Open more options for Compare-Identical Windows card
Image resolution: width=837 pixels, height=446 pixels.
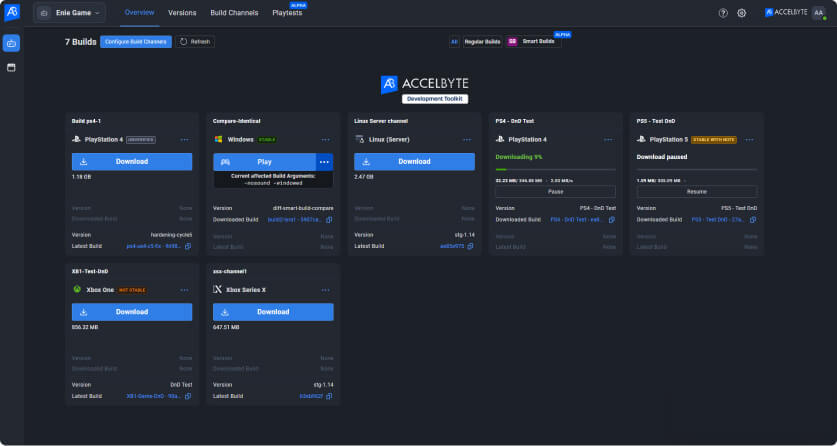[x=326, y=140]
